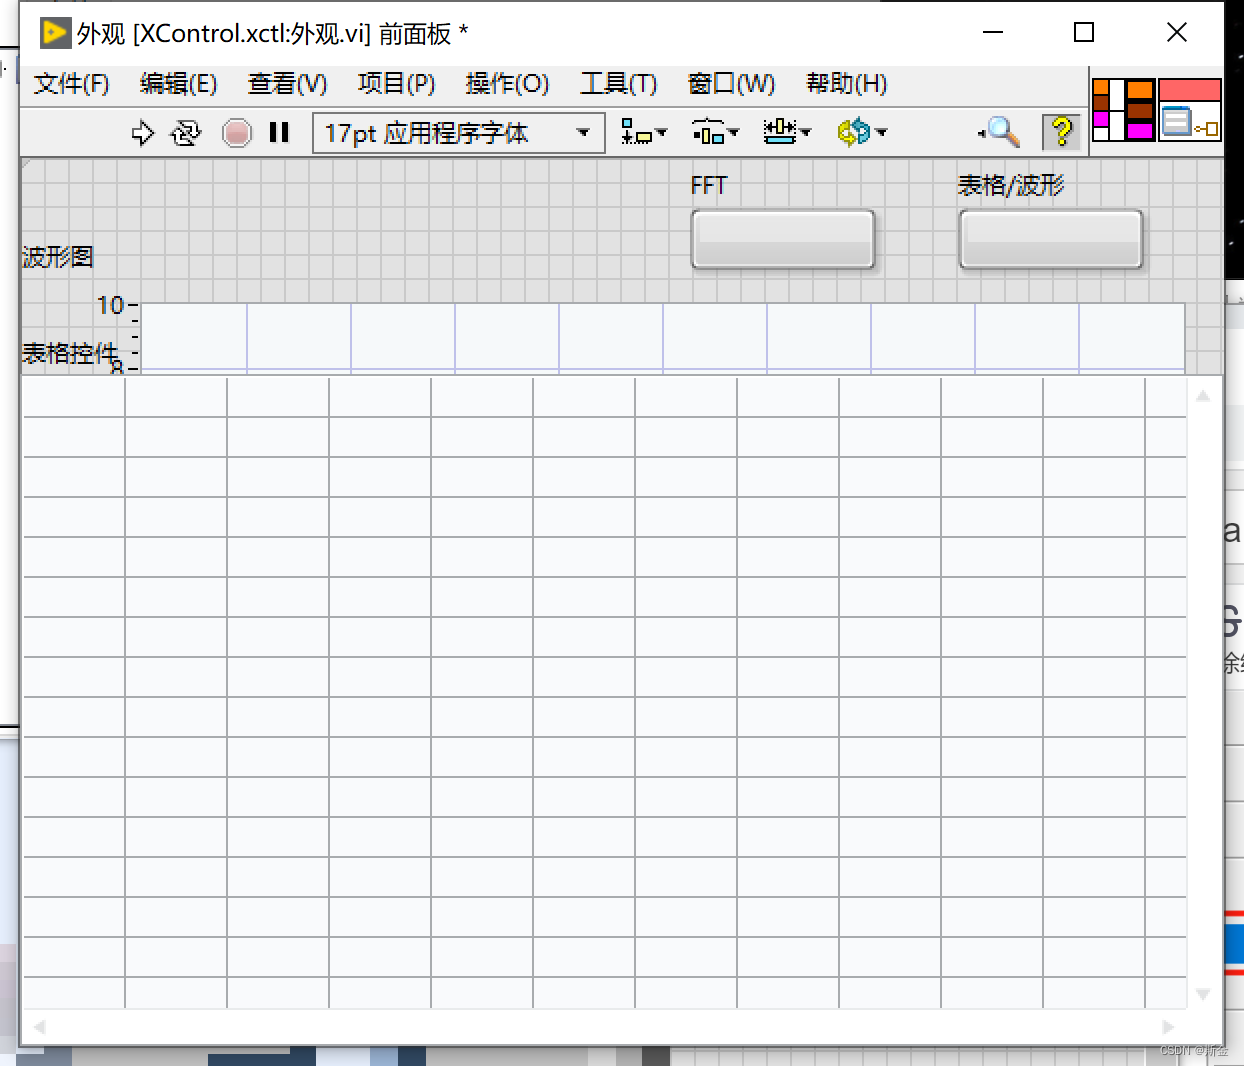Open the 帮助(H) menu
The height and width of the screenshot is (1066, 1244).
[x=845, y=84]
